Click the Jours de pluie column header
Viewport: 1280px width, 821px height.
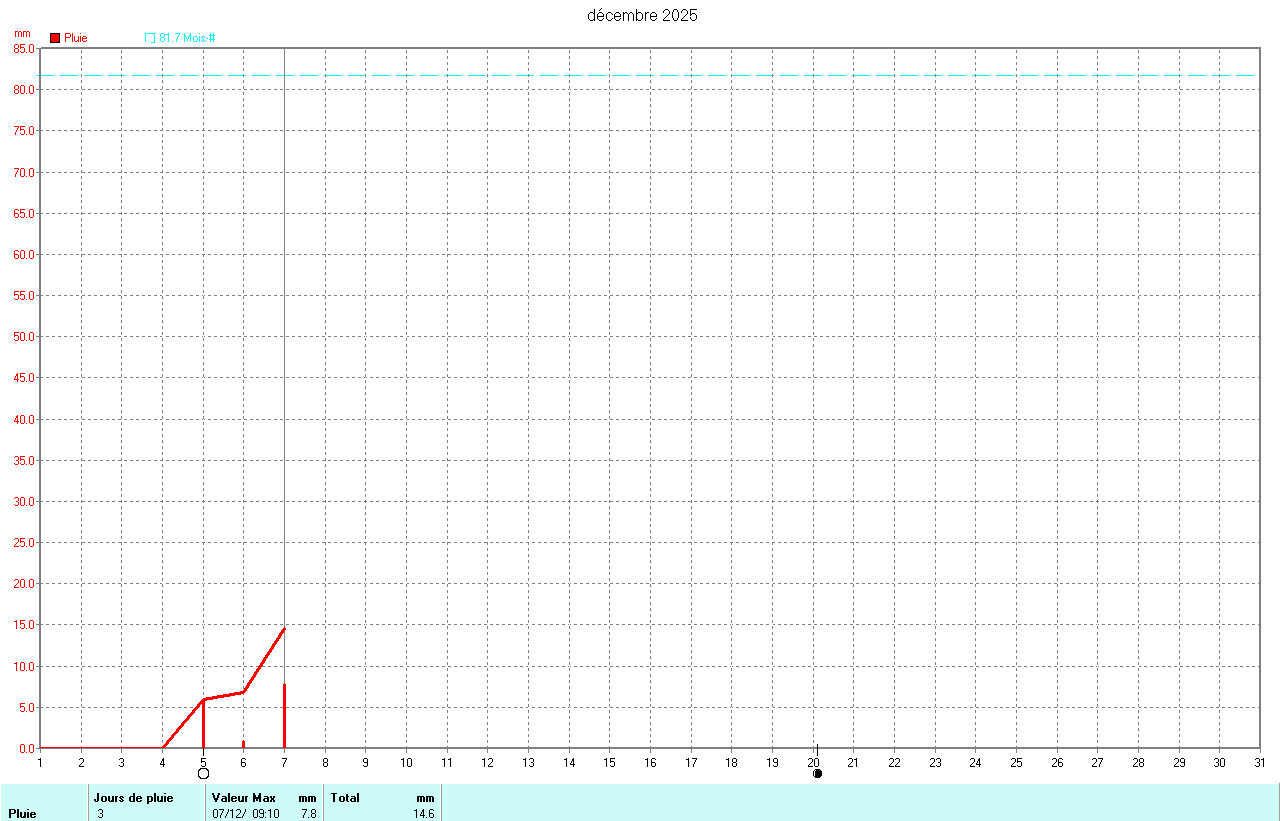tap(133, 798)
